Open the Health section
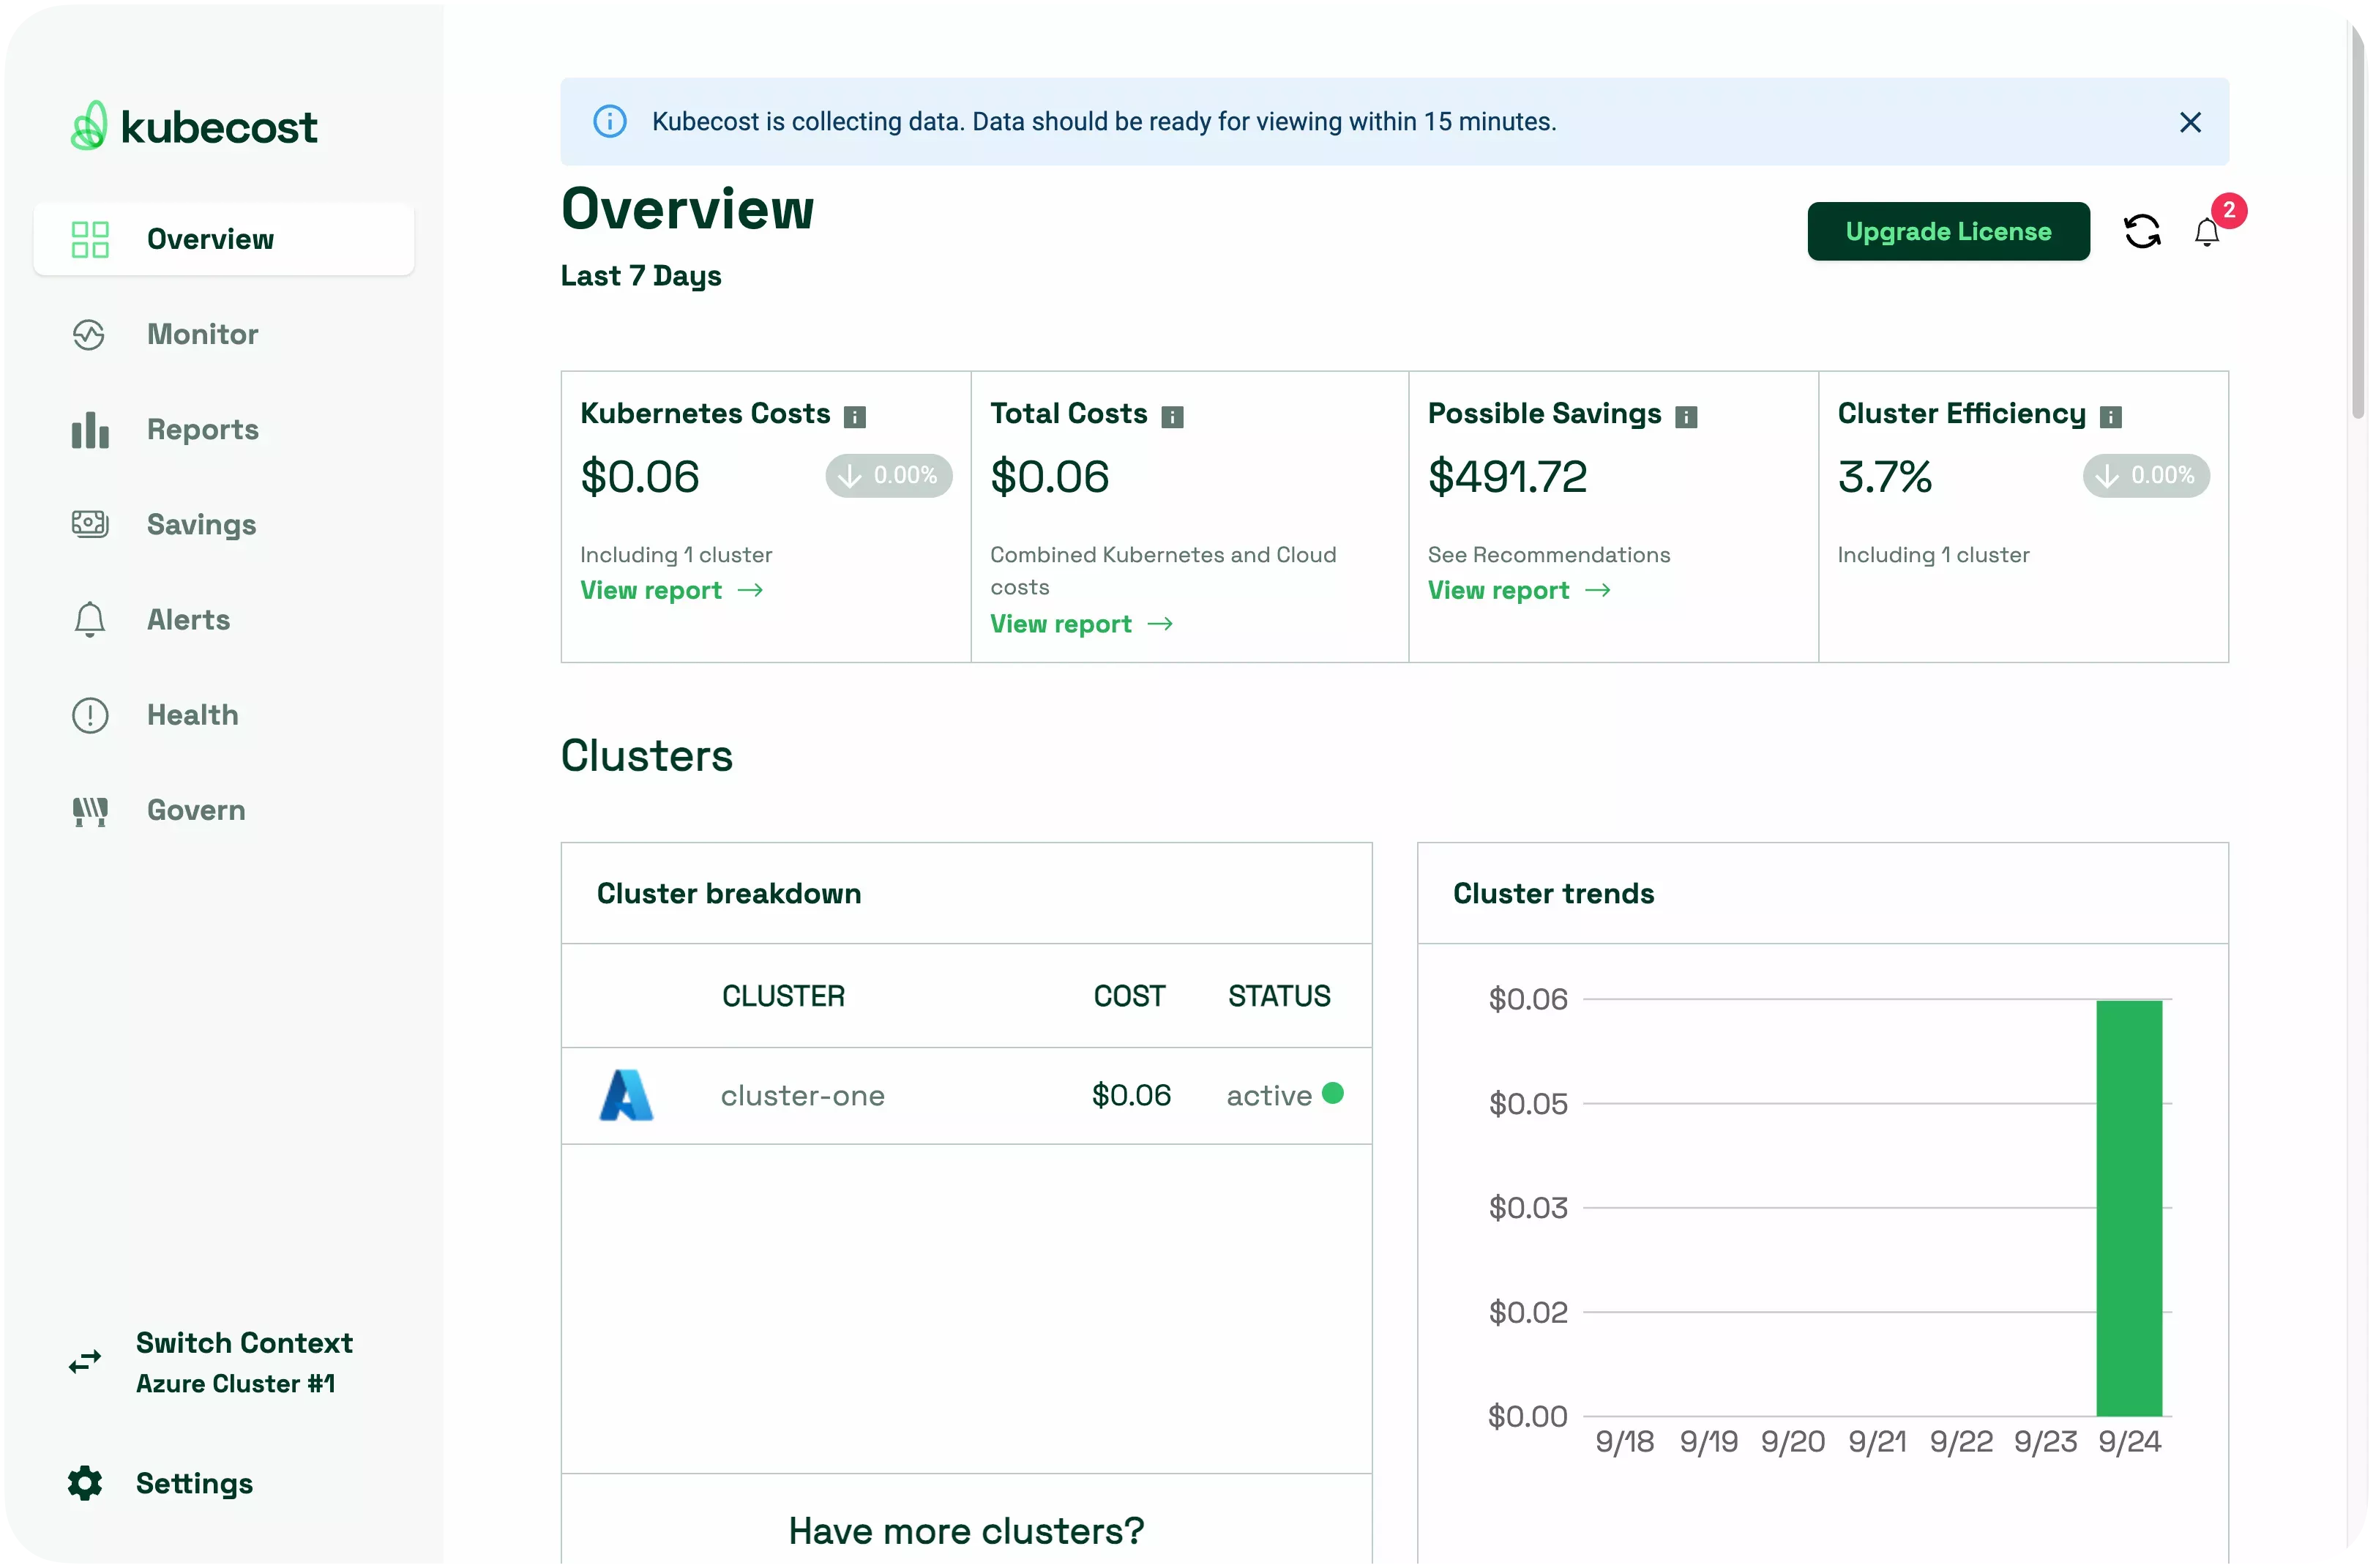The image size is (2373, 1568). point(192,714)
